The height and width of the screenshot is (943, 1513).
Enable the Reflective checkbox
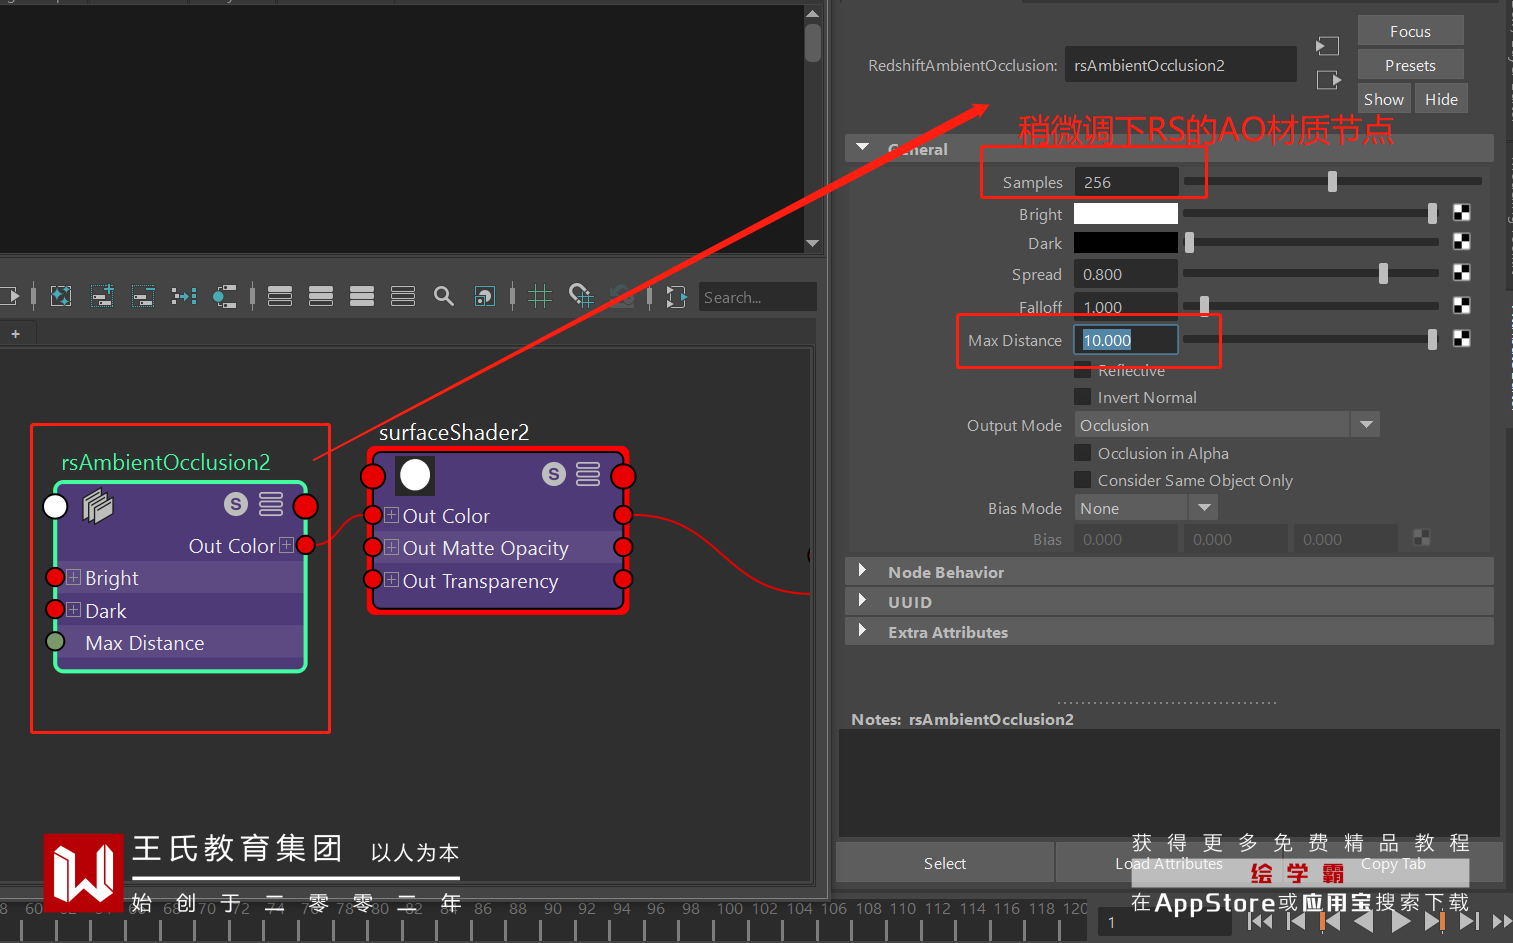(x=1082, y=370)
